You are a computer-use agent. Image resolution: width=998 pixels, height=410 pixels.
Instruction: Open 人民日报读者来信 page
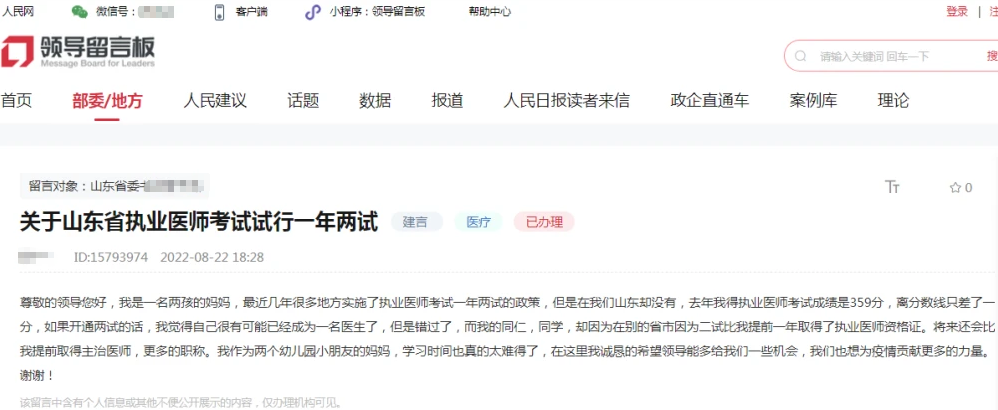[x=566, y=100]
